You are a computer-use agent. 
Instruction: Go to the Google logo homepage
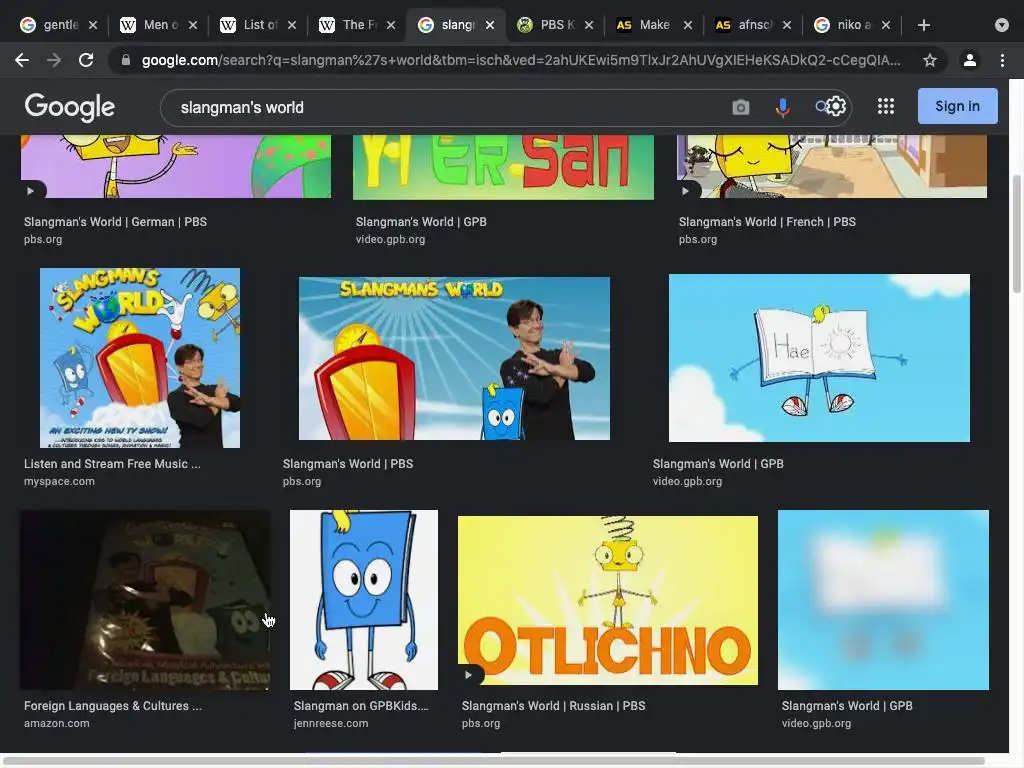click(70, 107)
